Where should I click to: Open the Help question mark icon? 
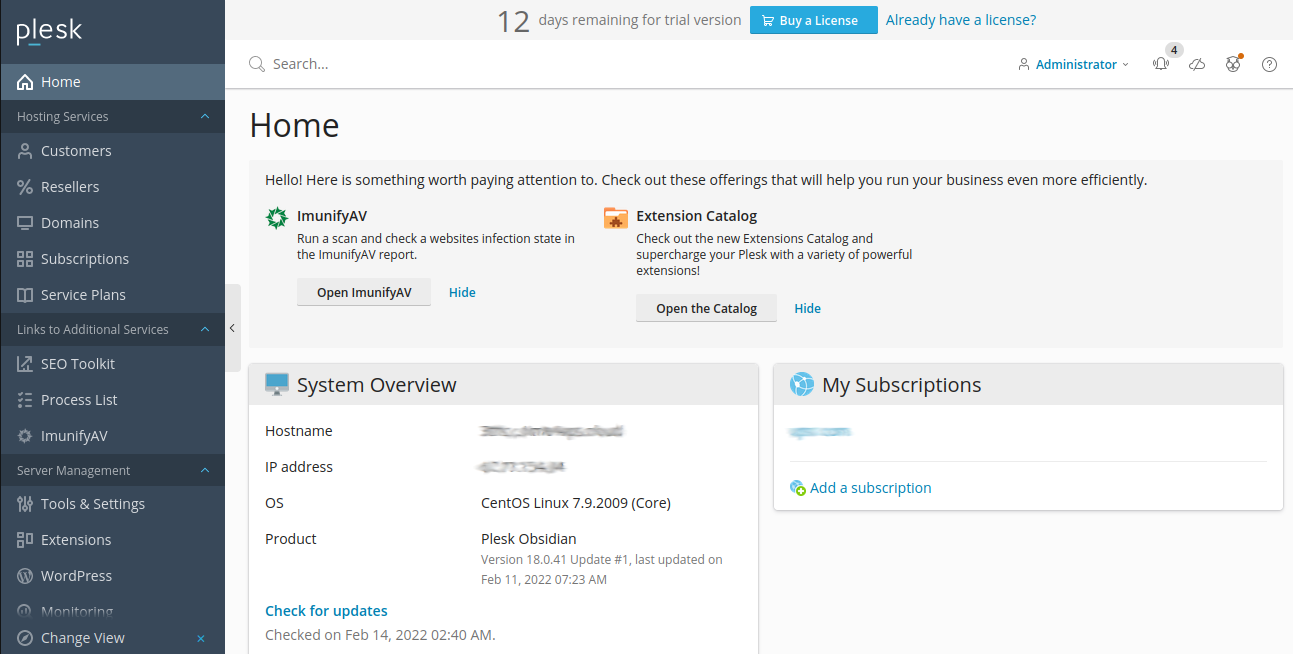coord(1268,64)
